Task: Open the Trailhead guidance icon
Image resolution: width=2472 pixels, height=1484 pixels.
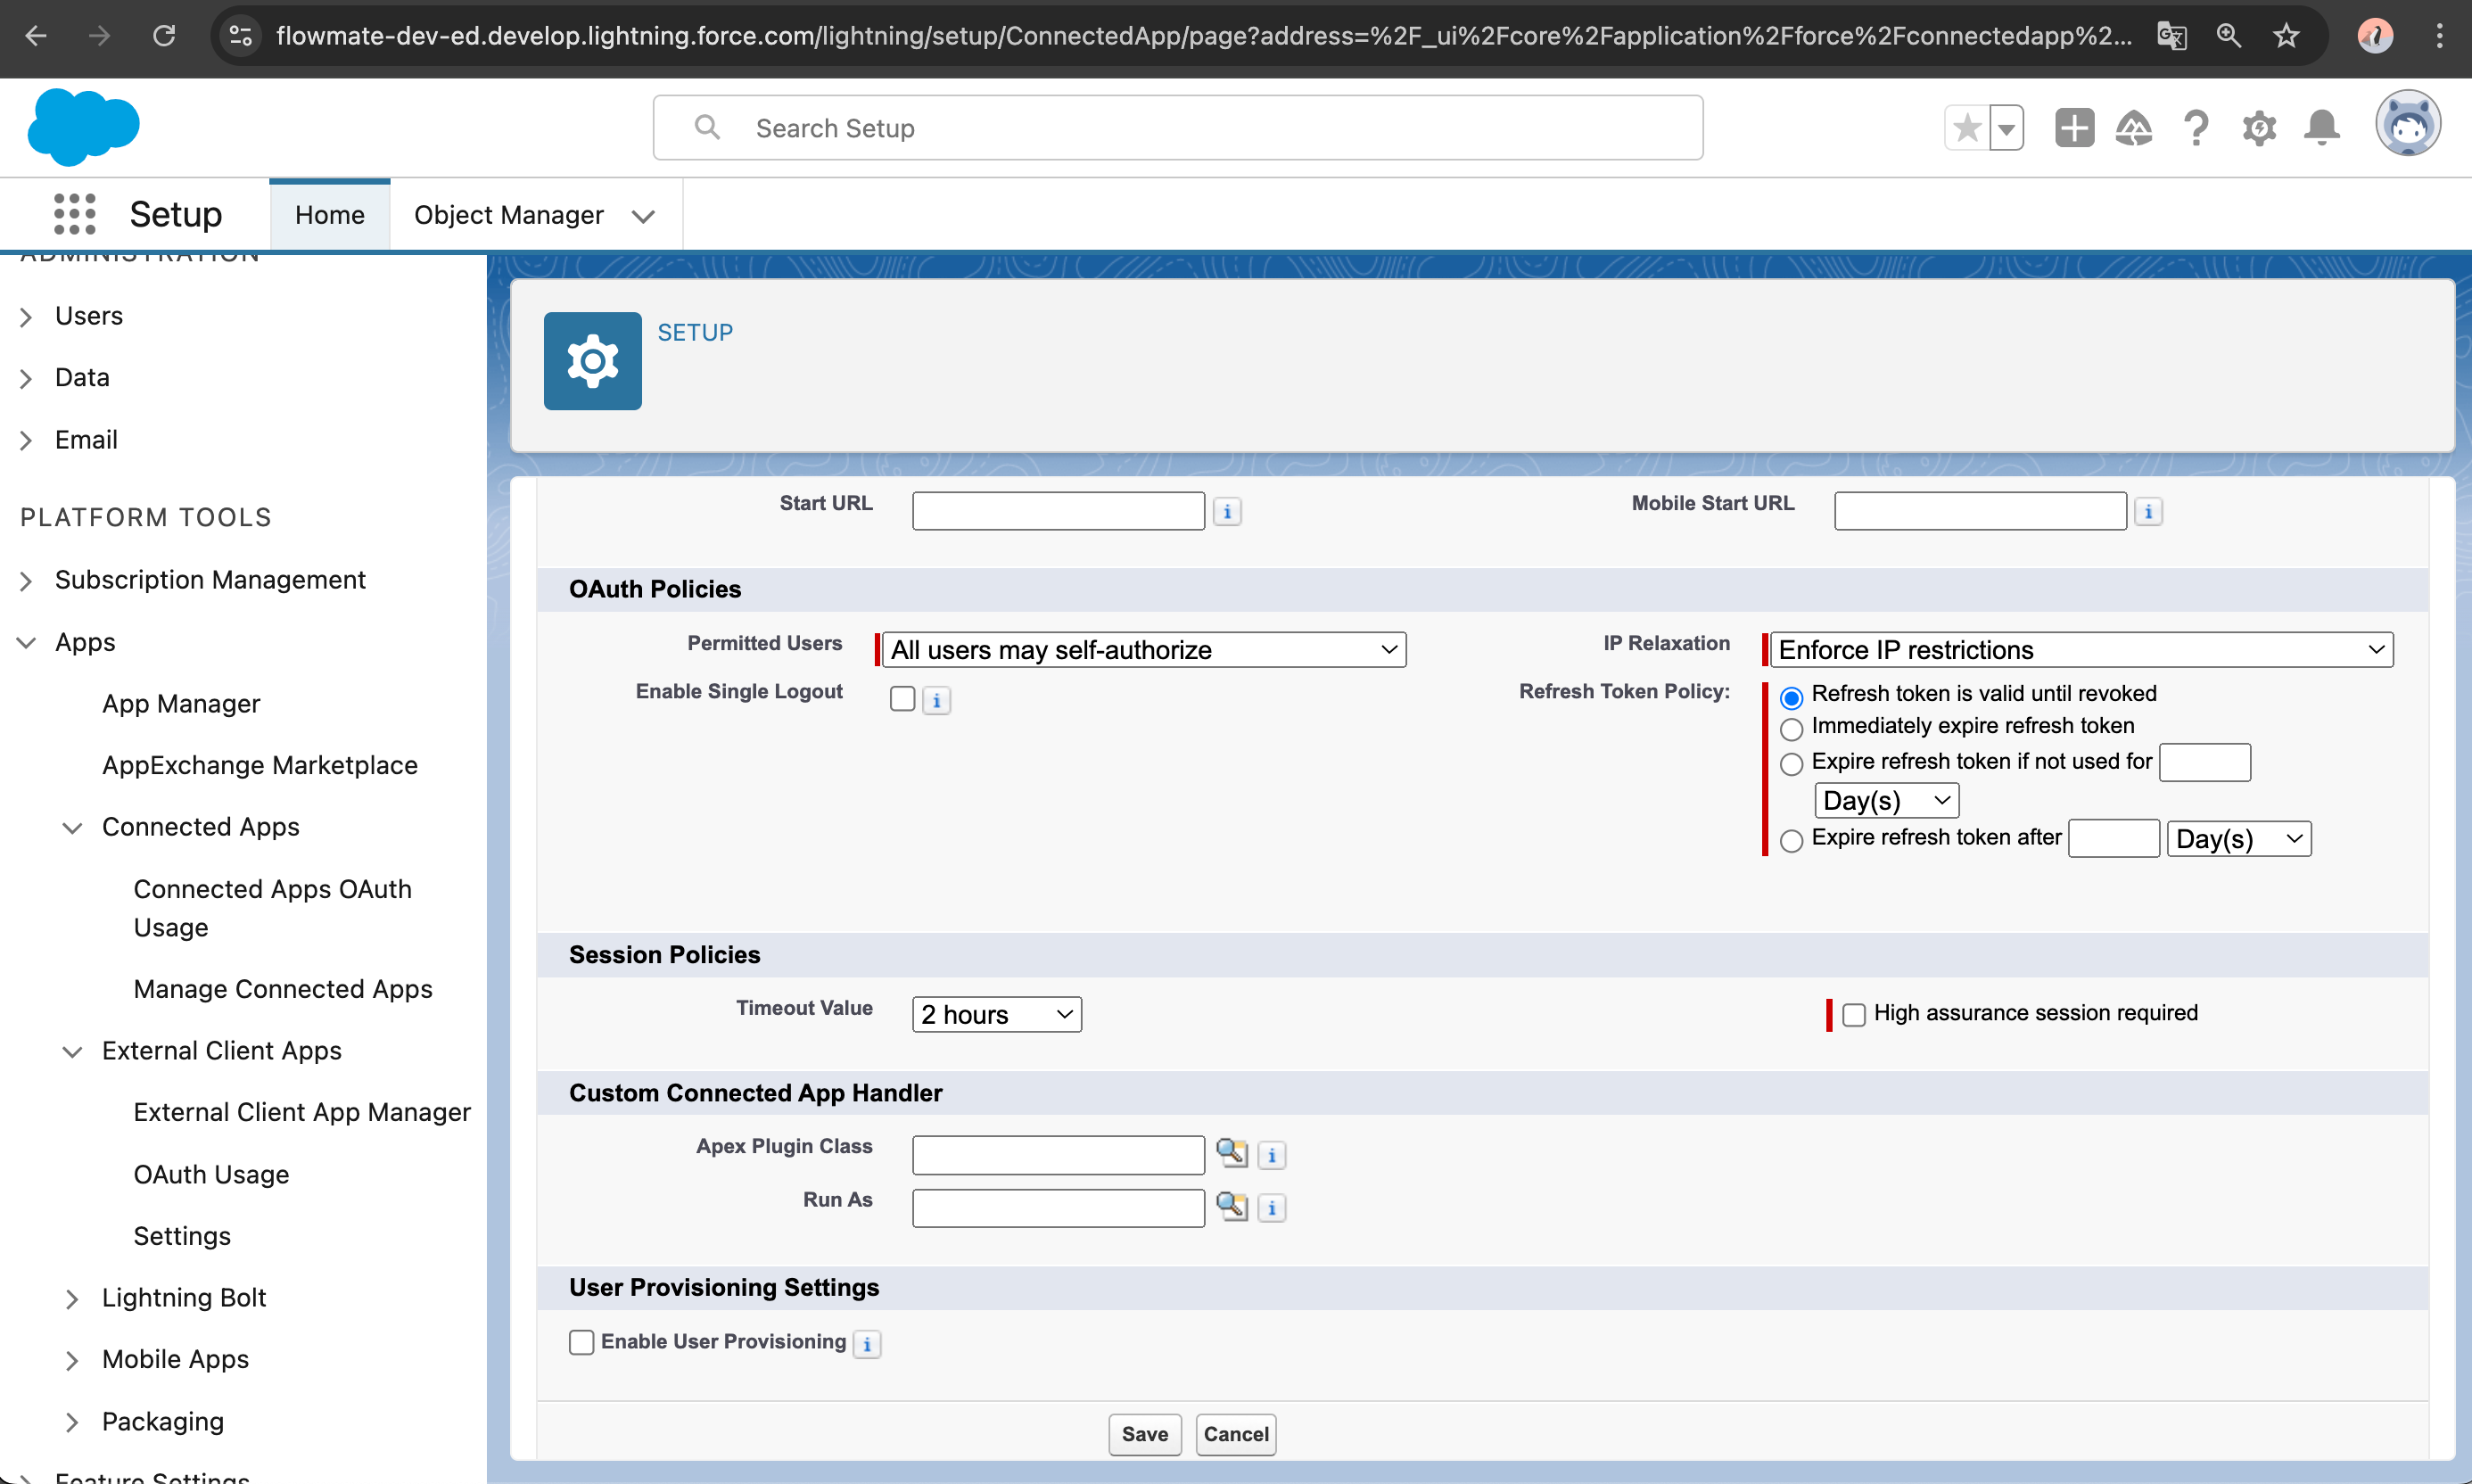Action: tap(2134, 128)
